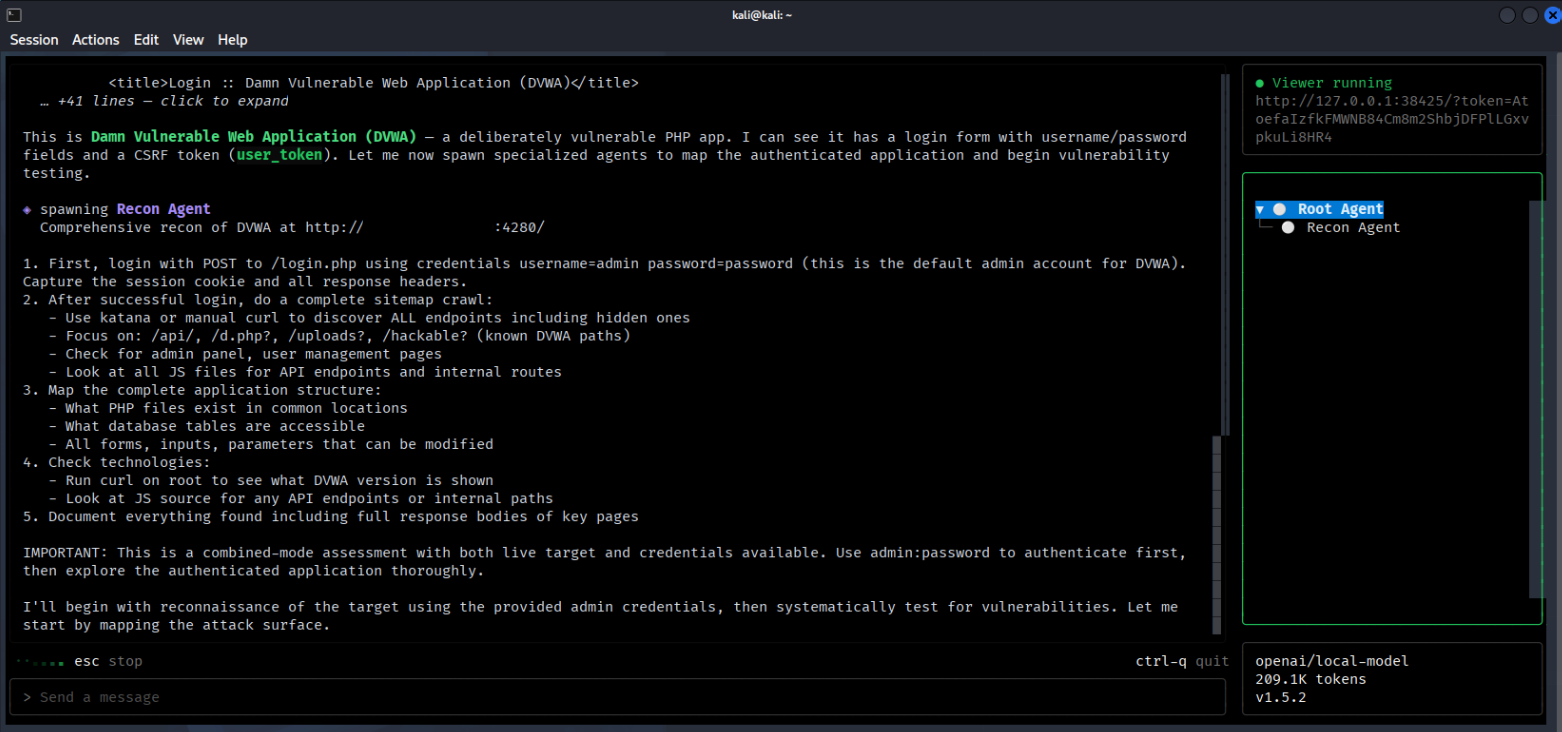The image size is (1562, 732).
Task: Select Root Agent in the agent tree
Action: (1340, 209)
